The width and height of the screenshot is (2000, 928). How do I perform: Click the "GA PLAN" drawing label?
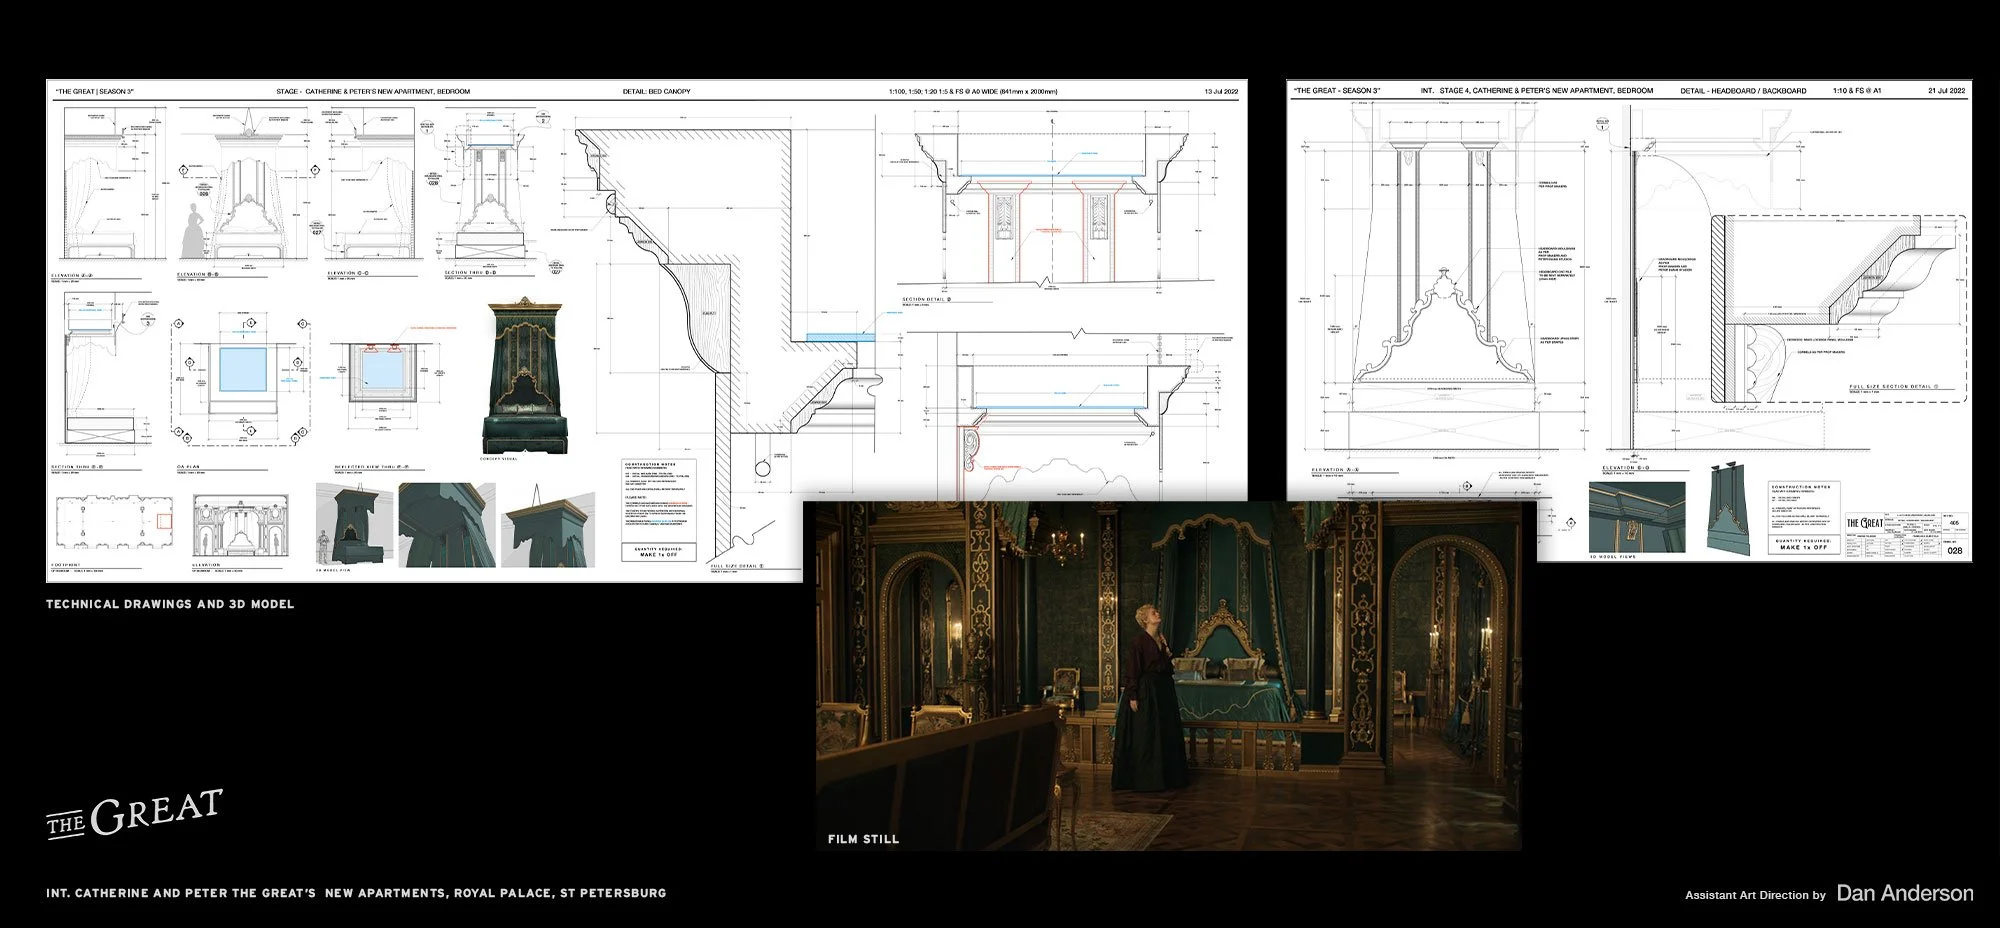click(189, 467)
